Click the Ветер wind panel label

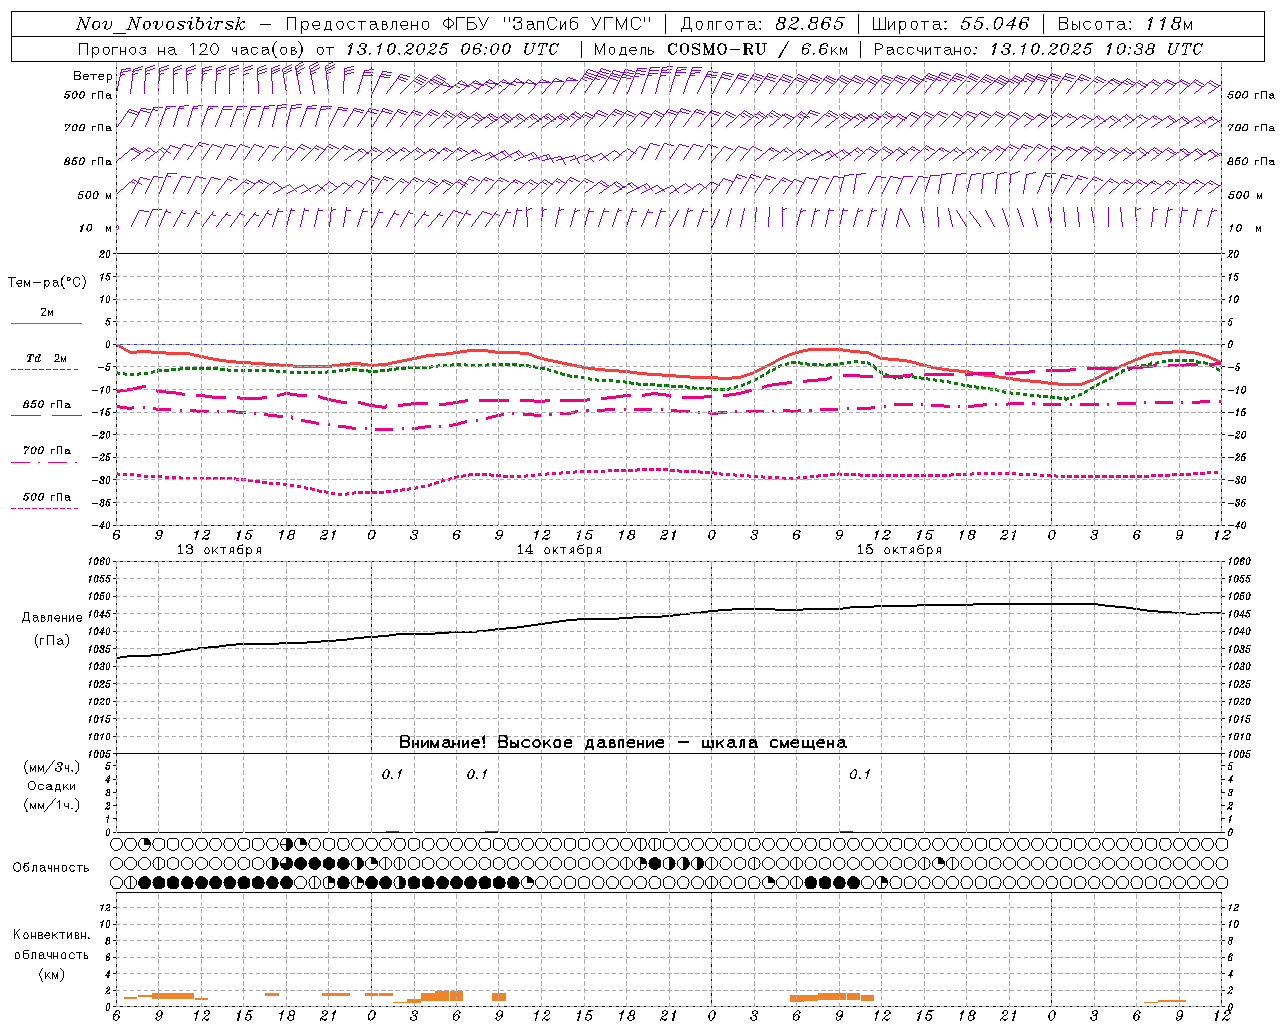tap(92, 76)
